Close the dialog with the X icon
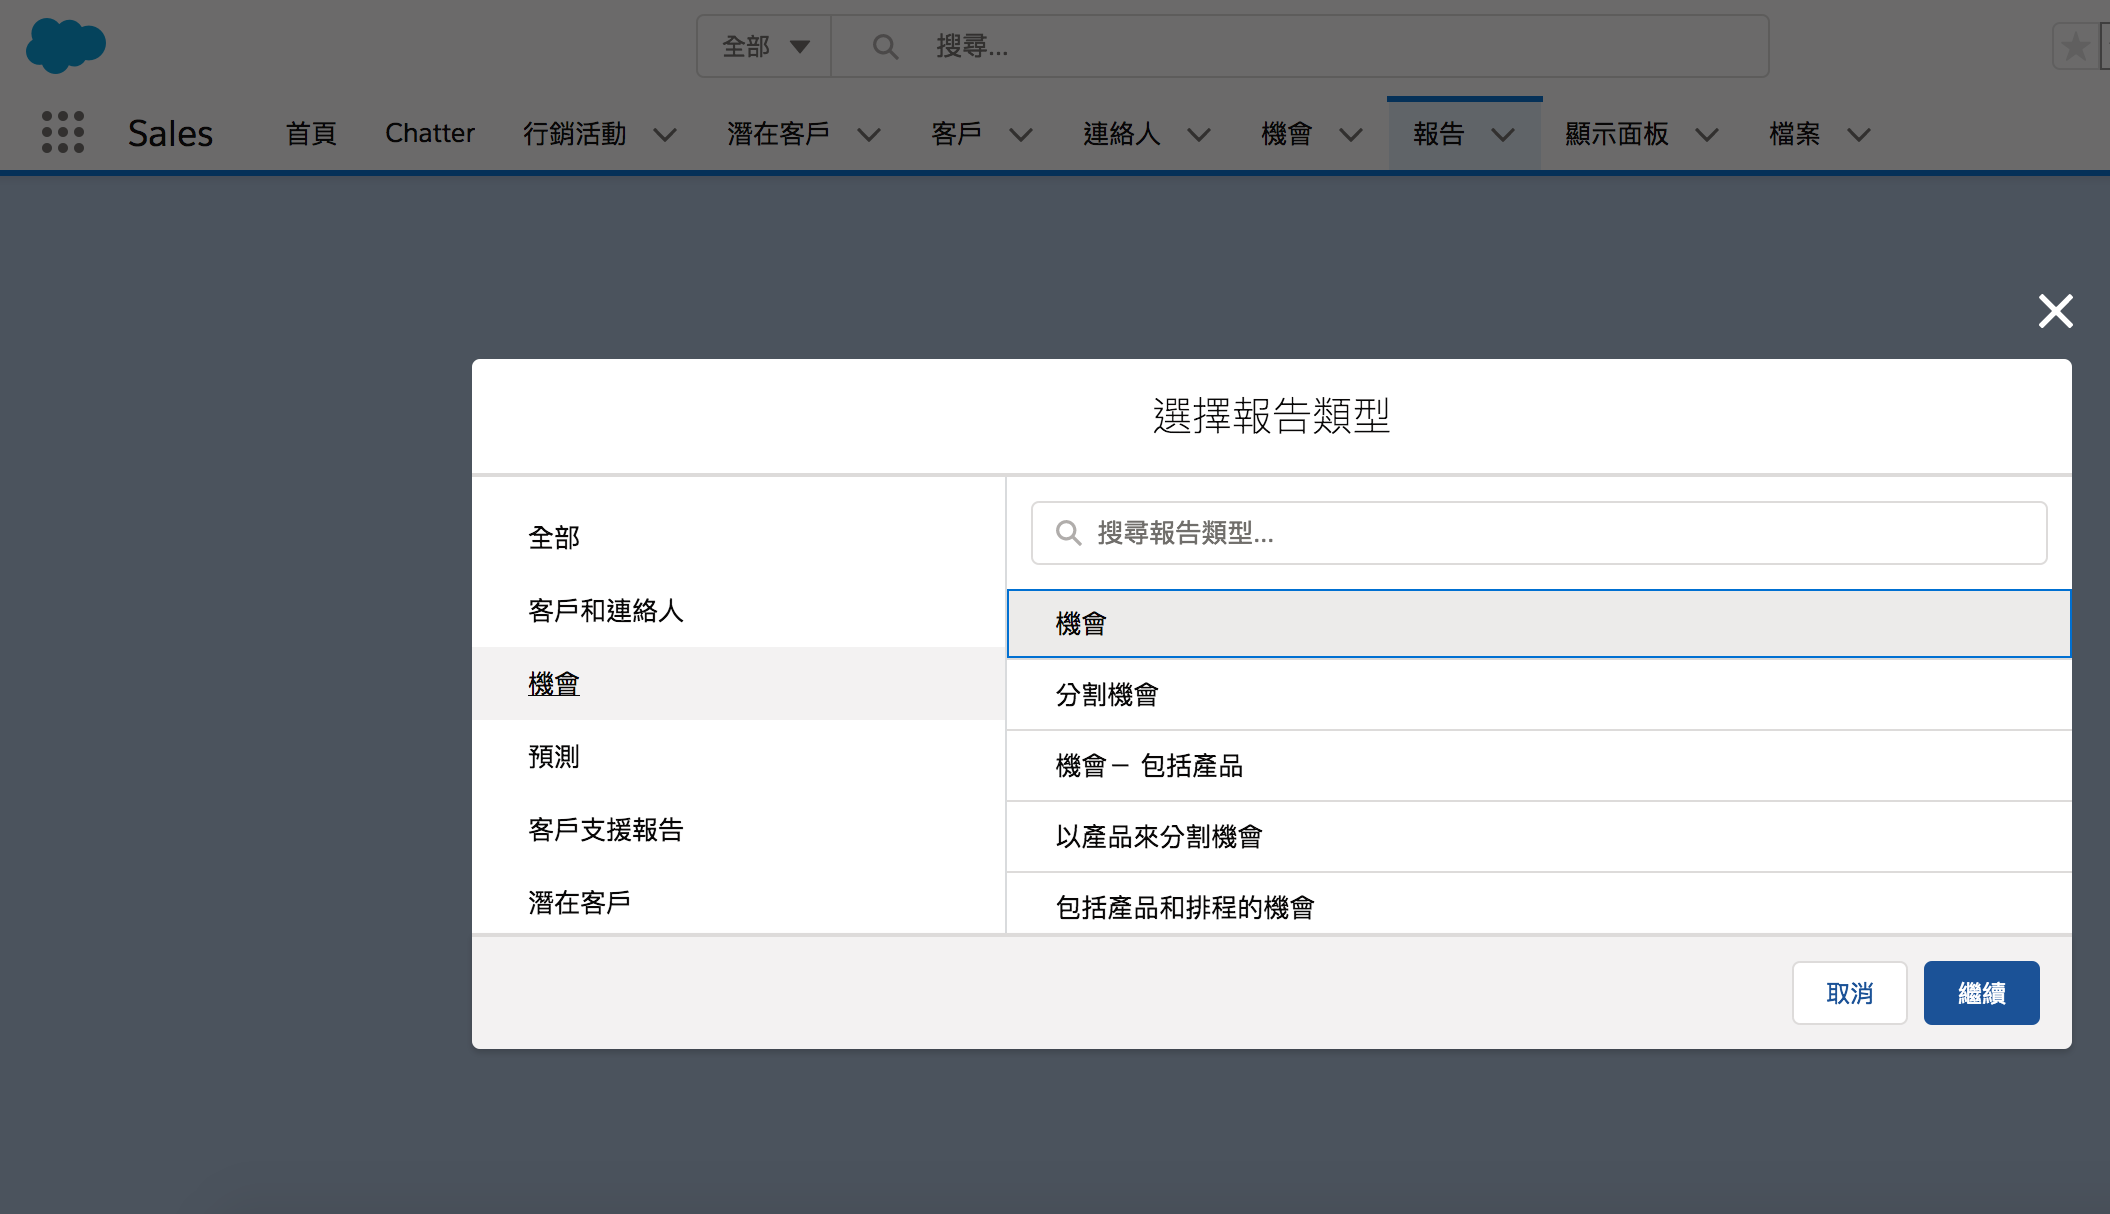 pos(2056,311)
